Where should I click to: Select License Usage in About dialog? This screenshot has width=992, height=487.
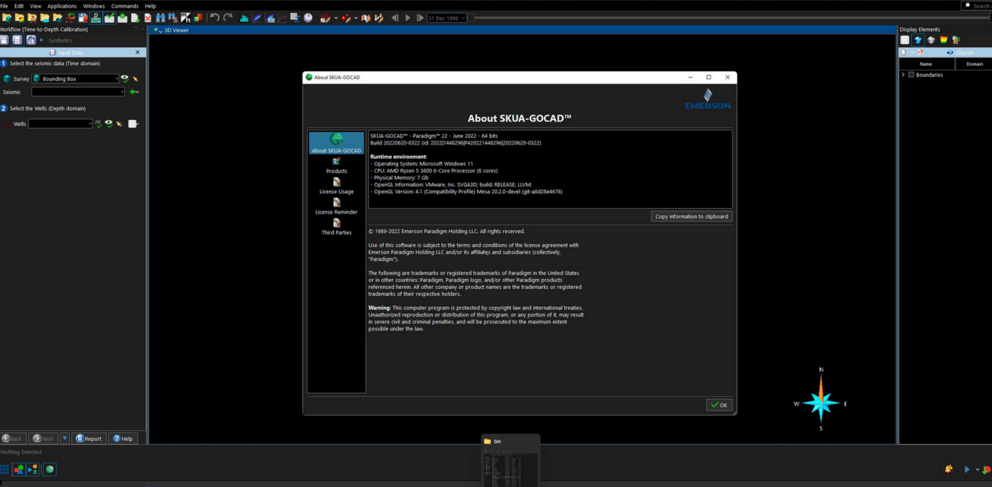click(337, 186)
